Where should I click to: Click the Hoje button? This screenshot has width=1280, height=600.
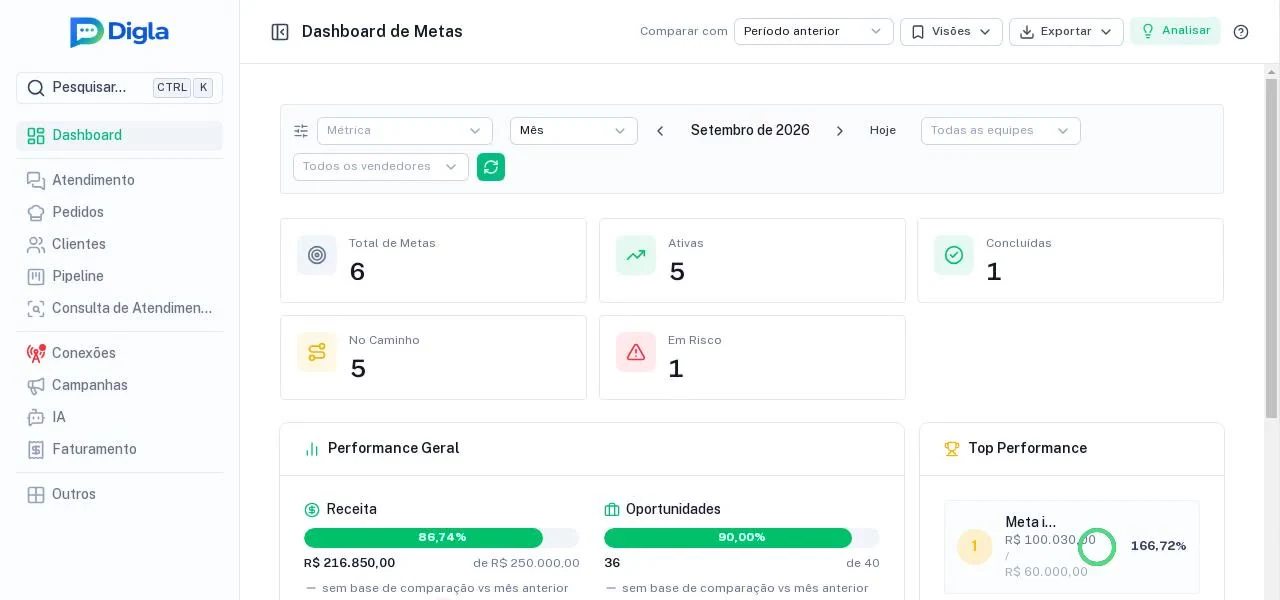click(883, 131)
